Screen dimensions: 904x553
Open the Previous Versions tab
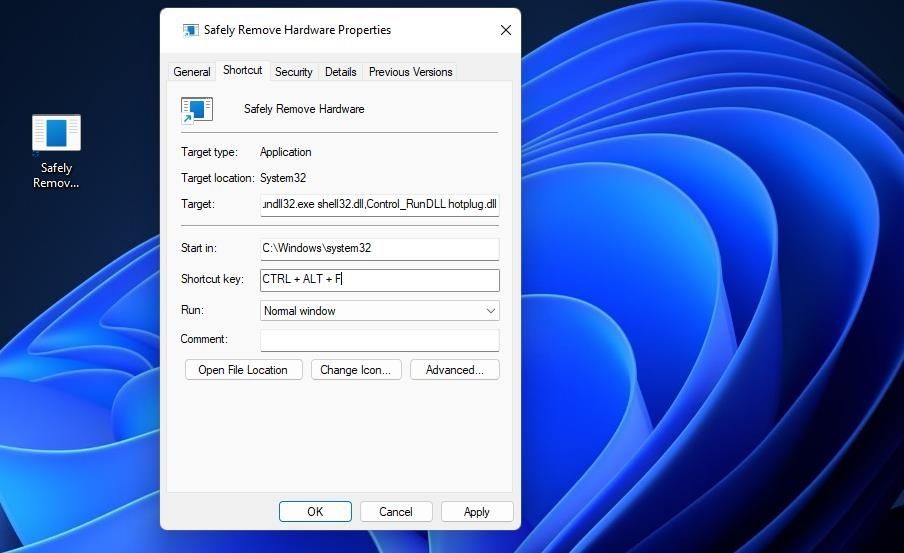click(410, 72)
